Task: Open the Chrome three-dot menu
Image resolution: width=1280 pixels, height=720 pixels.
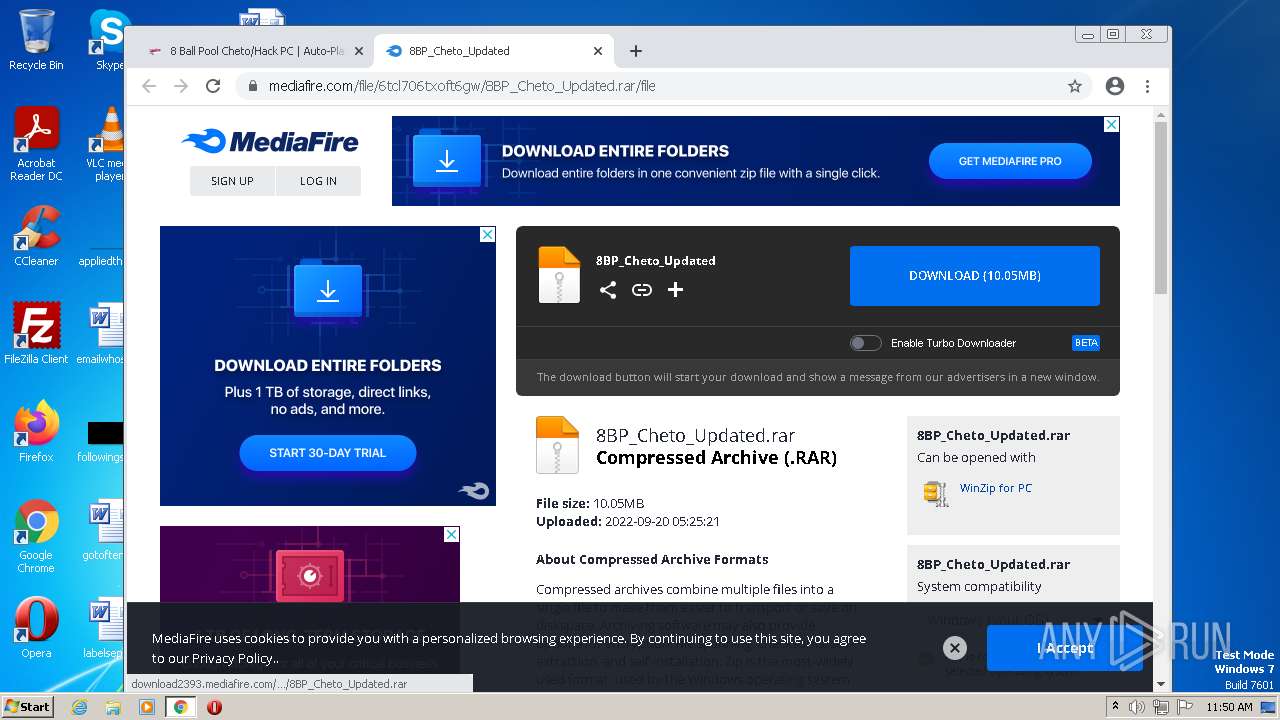Action: (x=1147, y=86)
